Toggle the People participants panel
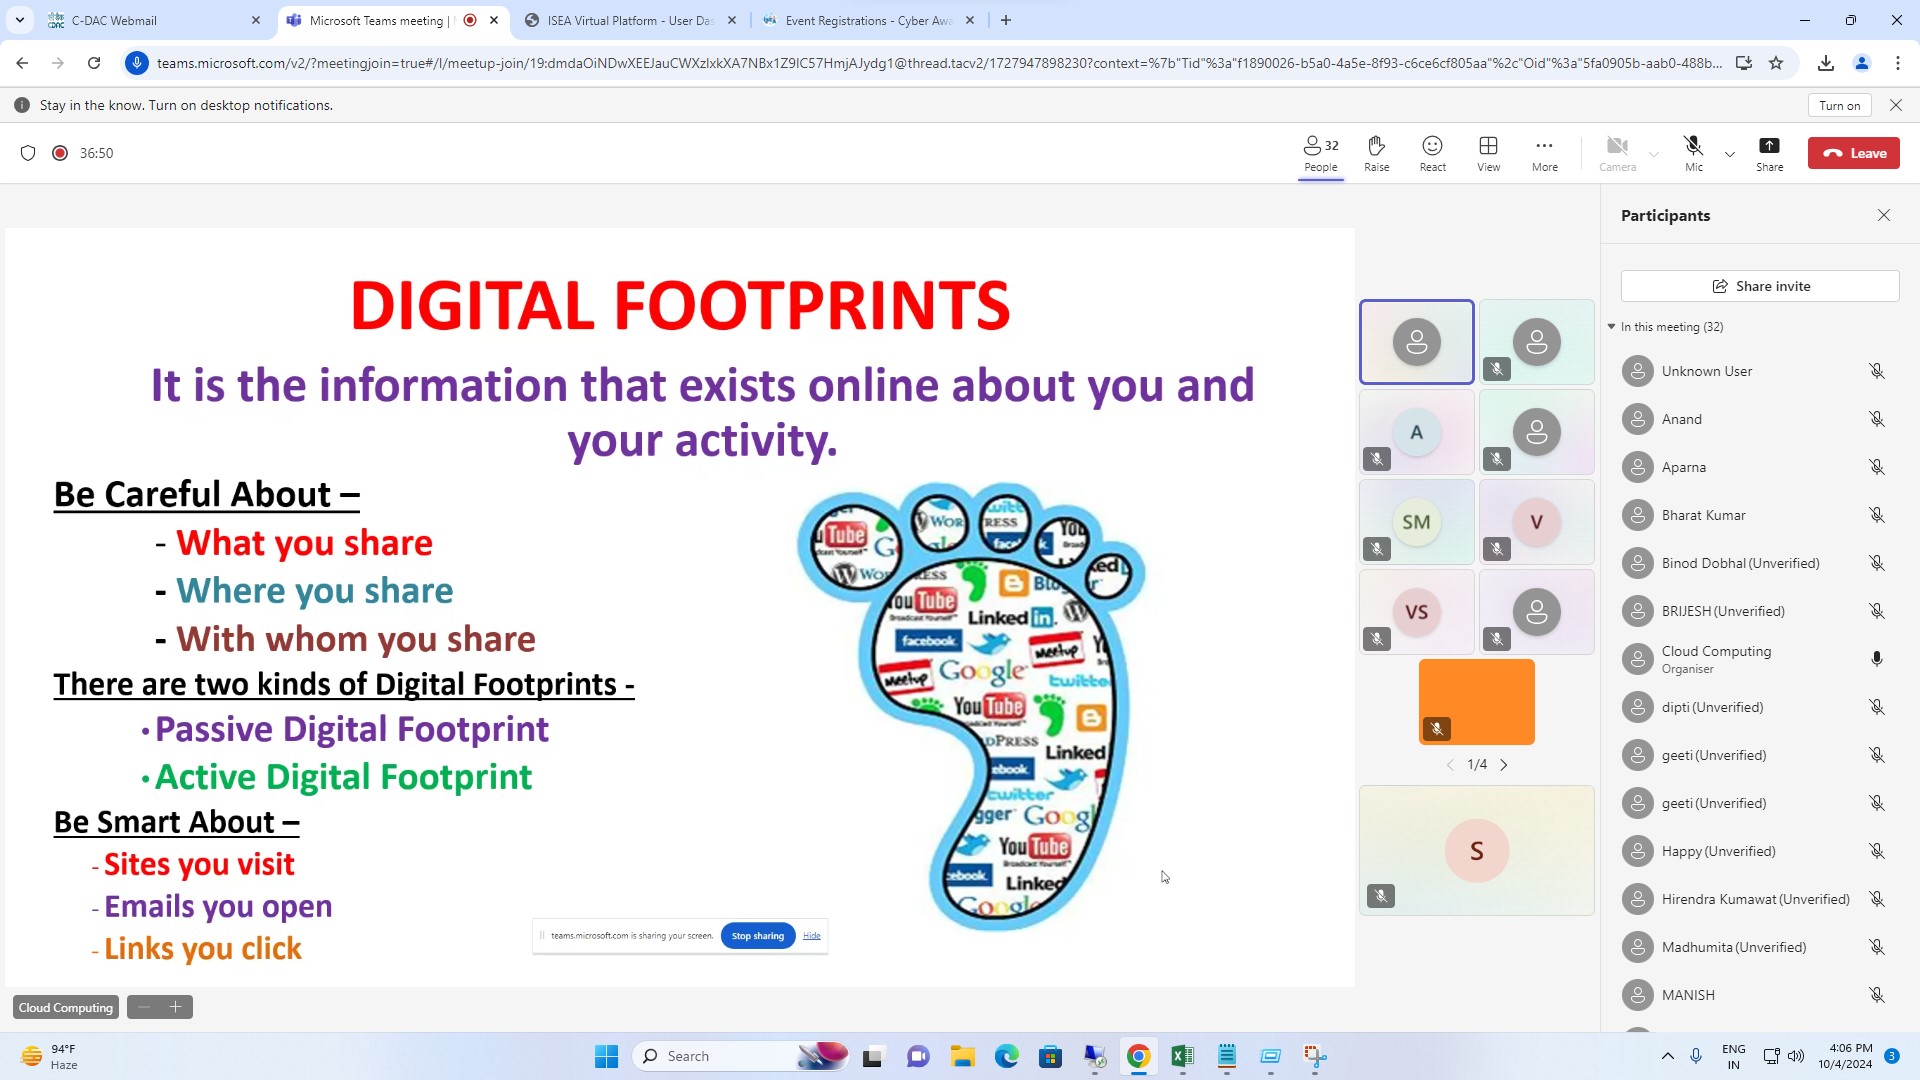The width and height of the screenshot is (1920, 1080). click(x=1320, y=153)
